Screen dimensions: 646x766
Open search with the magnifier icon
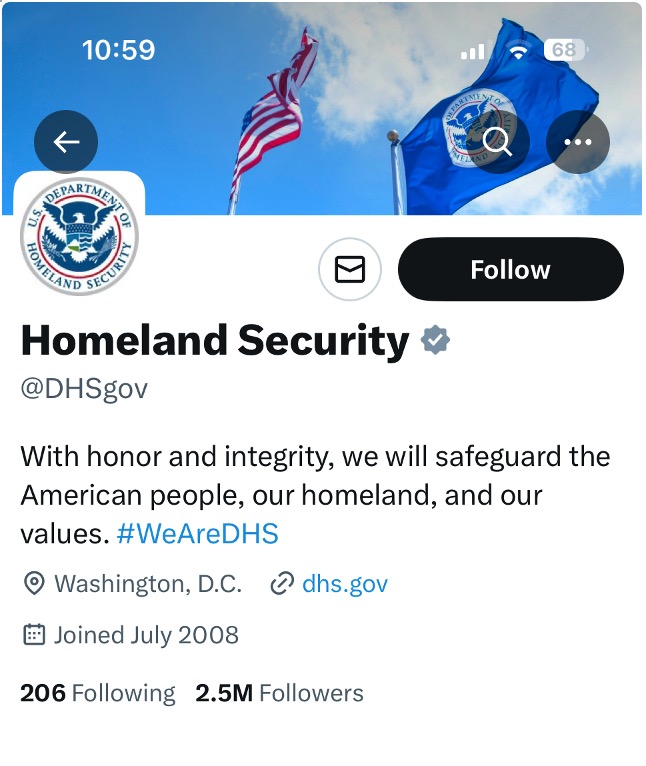coord(497,142)
